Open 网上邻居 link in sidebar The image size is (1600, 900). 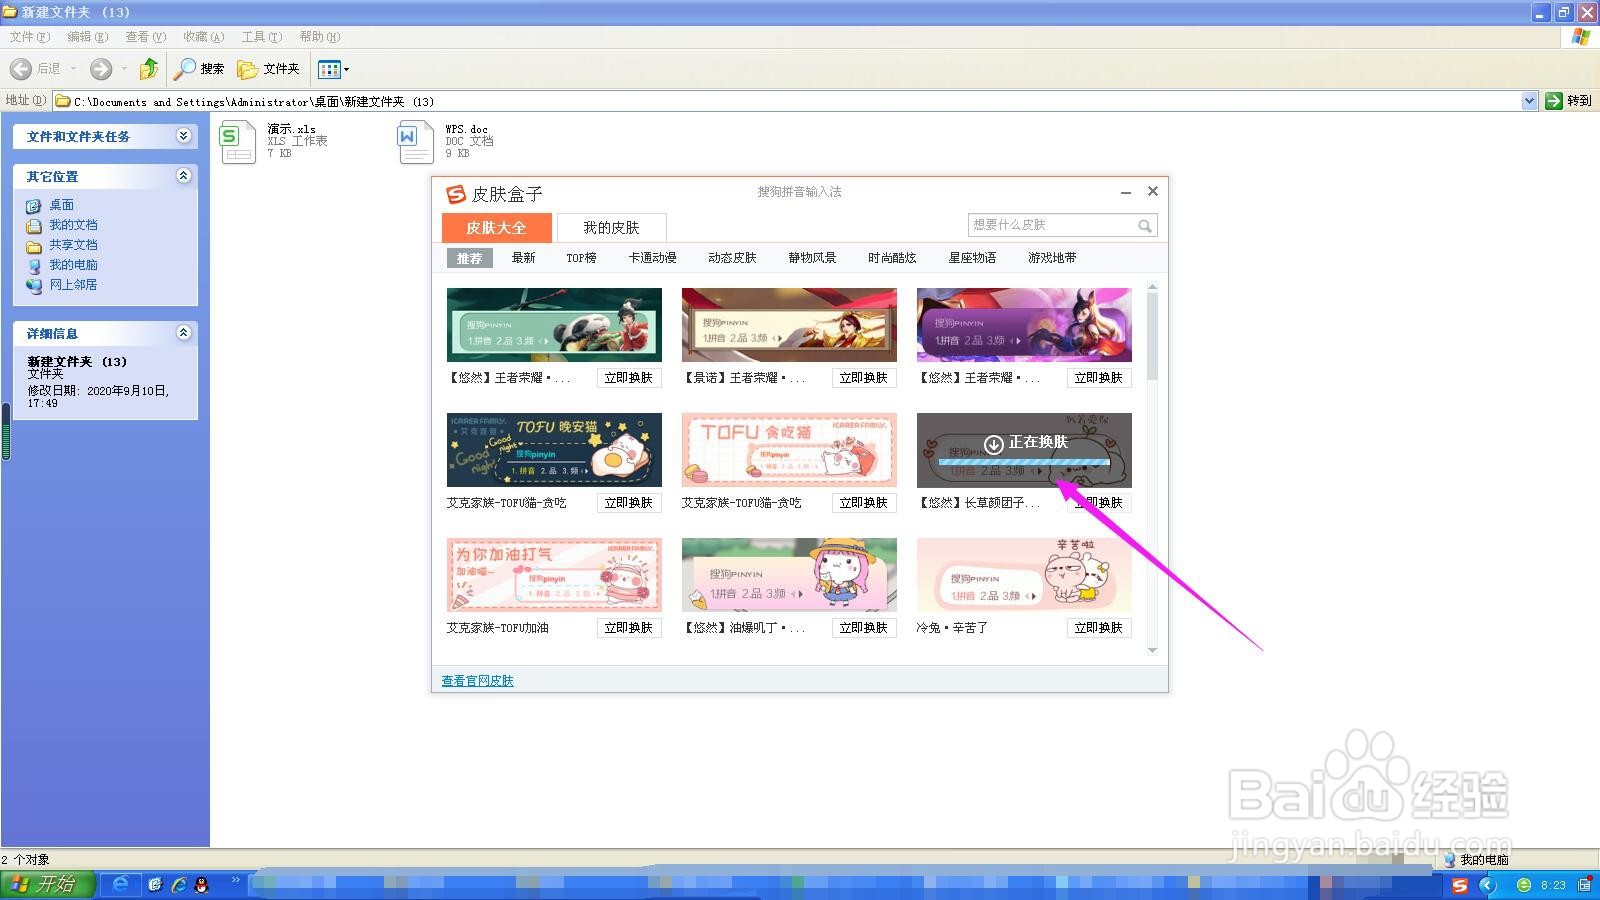click(x=73, y=285)
